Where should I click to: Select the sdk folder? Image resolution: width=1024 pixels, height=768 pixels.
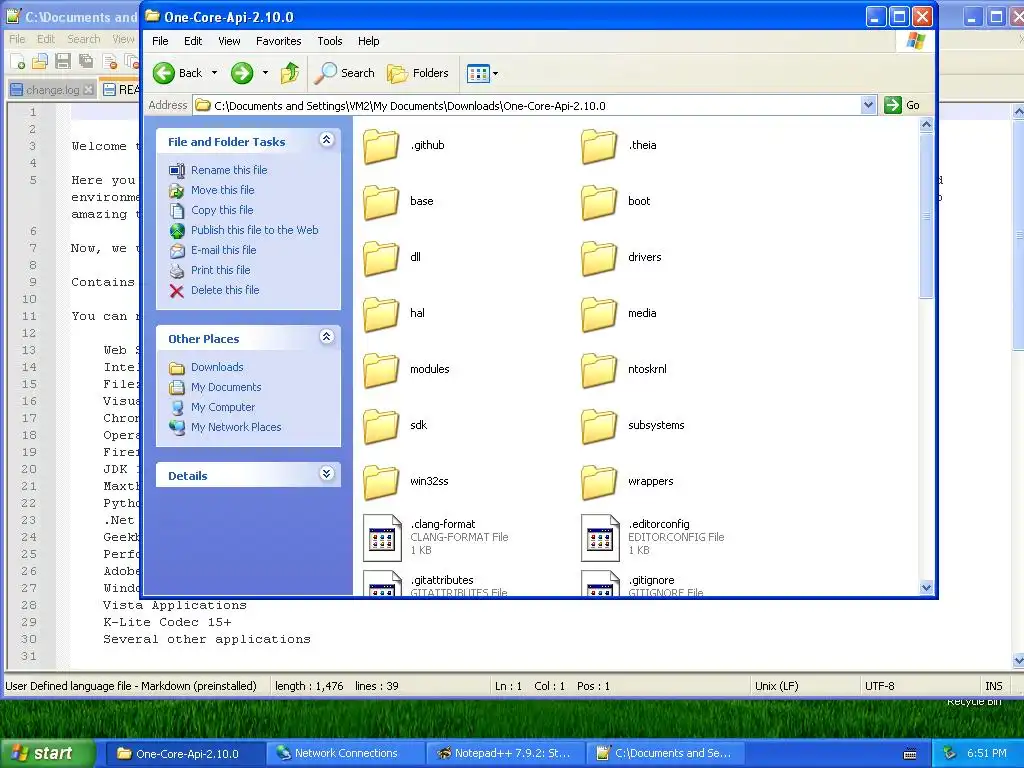point(396,426)
